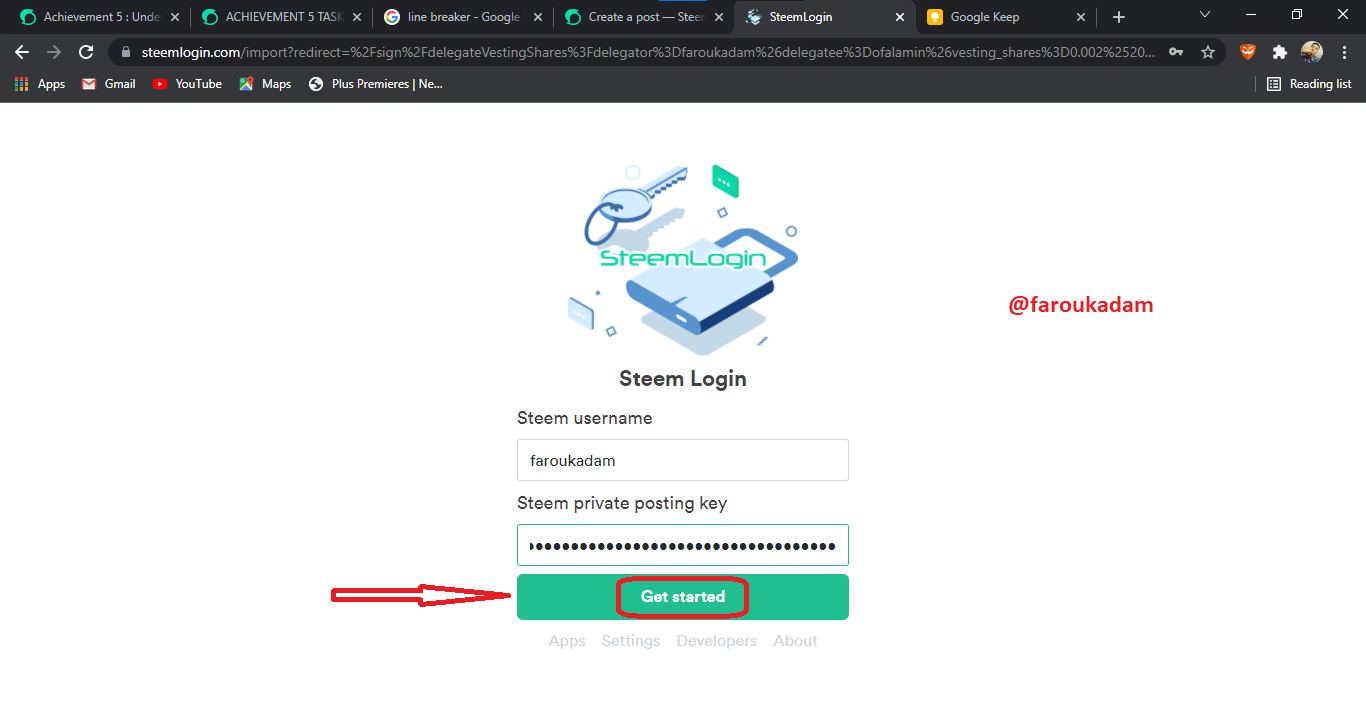The width and height of the screenshot is (1366, 728).
Task: Reload the page with the browser refresh icon
Action: click(x=86, y=52)
